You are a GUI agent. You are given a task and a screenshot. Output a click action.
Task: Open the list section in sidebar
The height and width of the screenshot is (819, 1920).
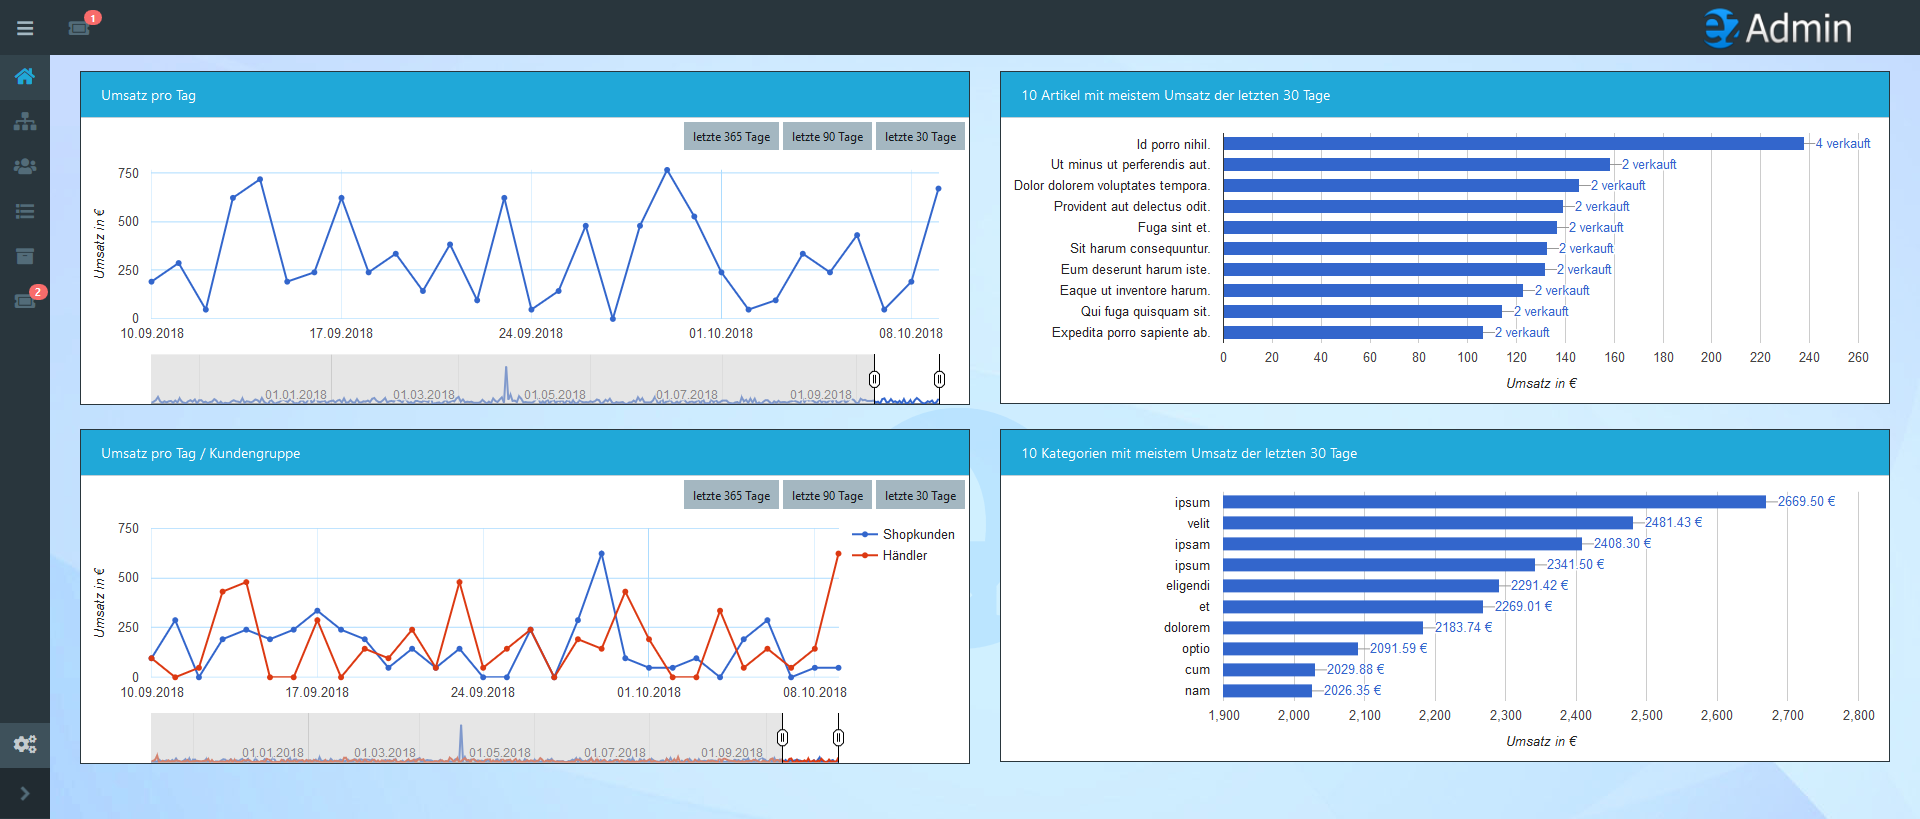tap(25, 211)
